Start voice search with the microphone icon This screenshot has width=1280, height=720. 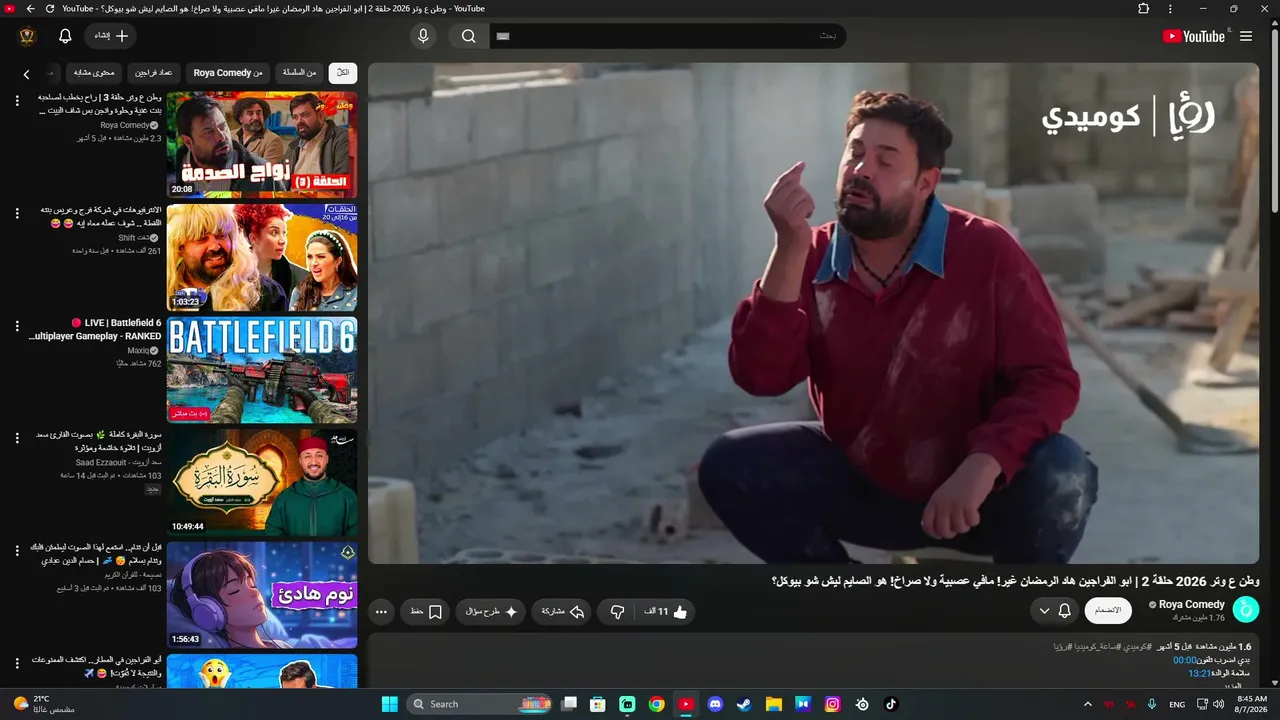coord(423,36)
